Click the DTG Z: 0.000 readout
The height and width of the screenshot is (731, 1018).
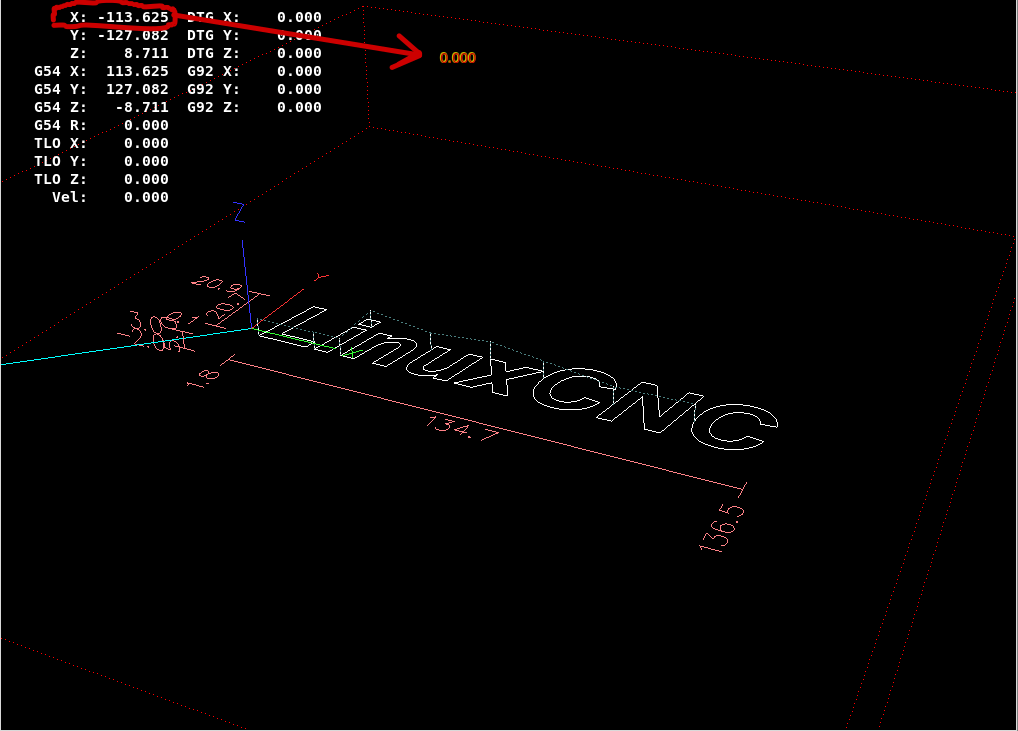pos(254,53)
